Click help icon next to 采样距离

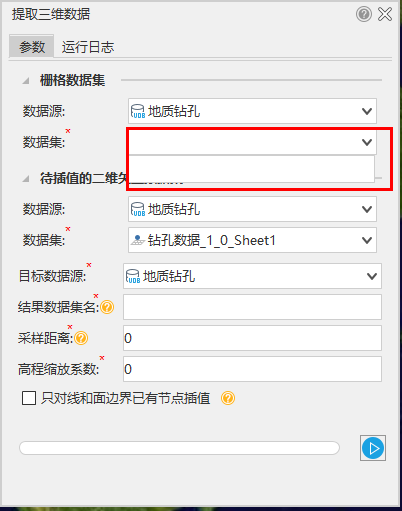pos(81,338)
